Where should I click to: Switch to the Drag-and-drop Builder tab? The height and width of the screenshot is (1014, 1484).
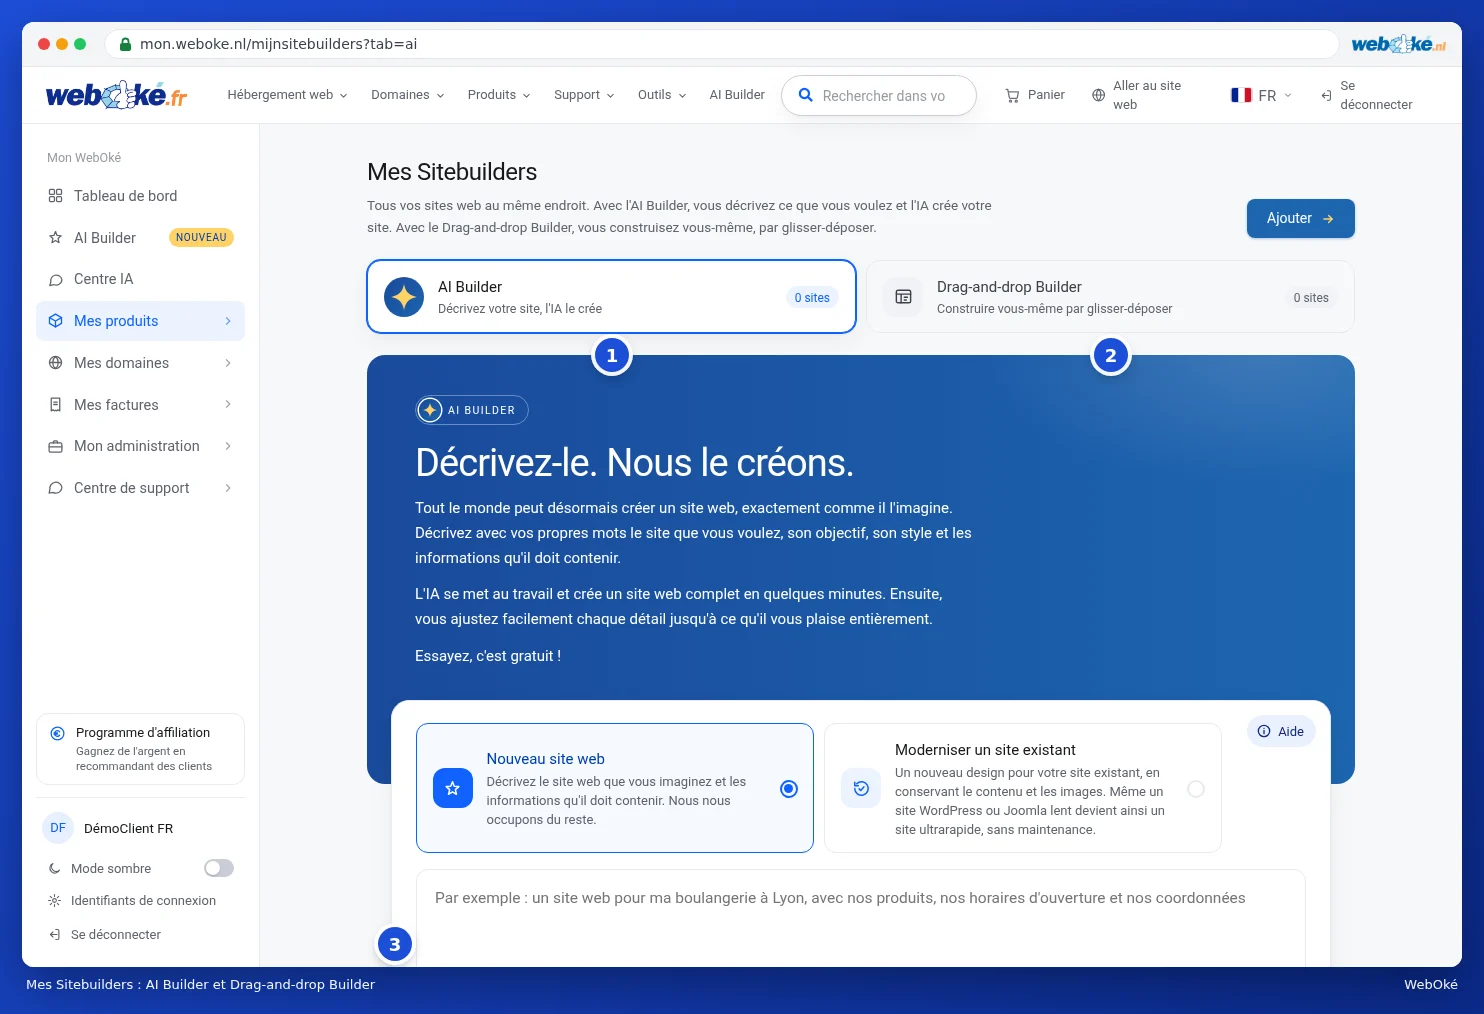click(x=1110, y=297)
